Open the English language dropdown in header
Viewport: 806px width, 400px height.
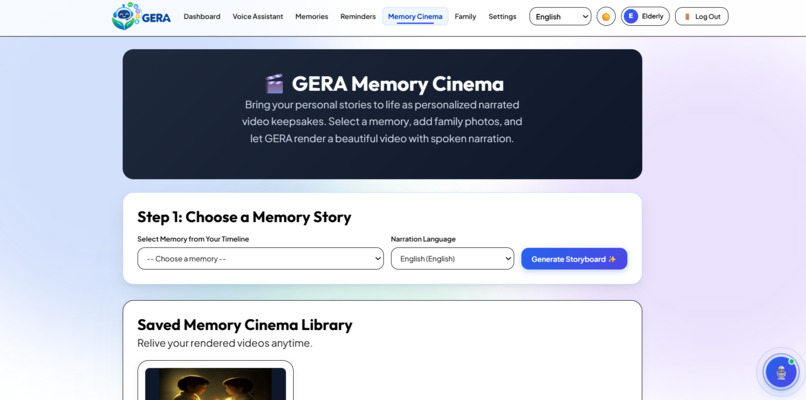tap(560, 16)
